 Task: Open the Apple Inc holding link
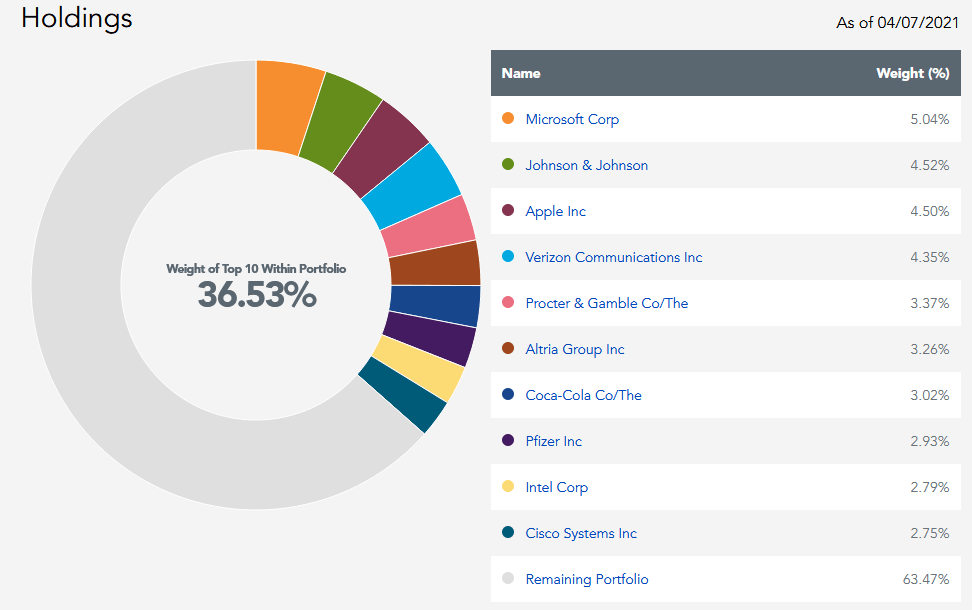[x=555, y=211]
